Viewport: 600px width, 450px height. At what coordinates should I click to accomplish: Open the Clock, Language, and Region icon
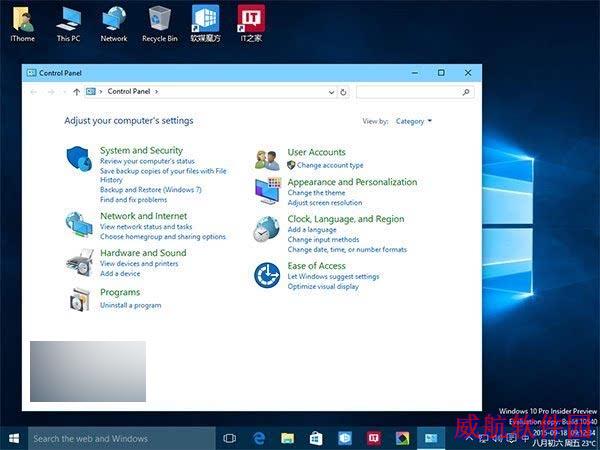(267, 228)
